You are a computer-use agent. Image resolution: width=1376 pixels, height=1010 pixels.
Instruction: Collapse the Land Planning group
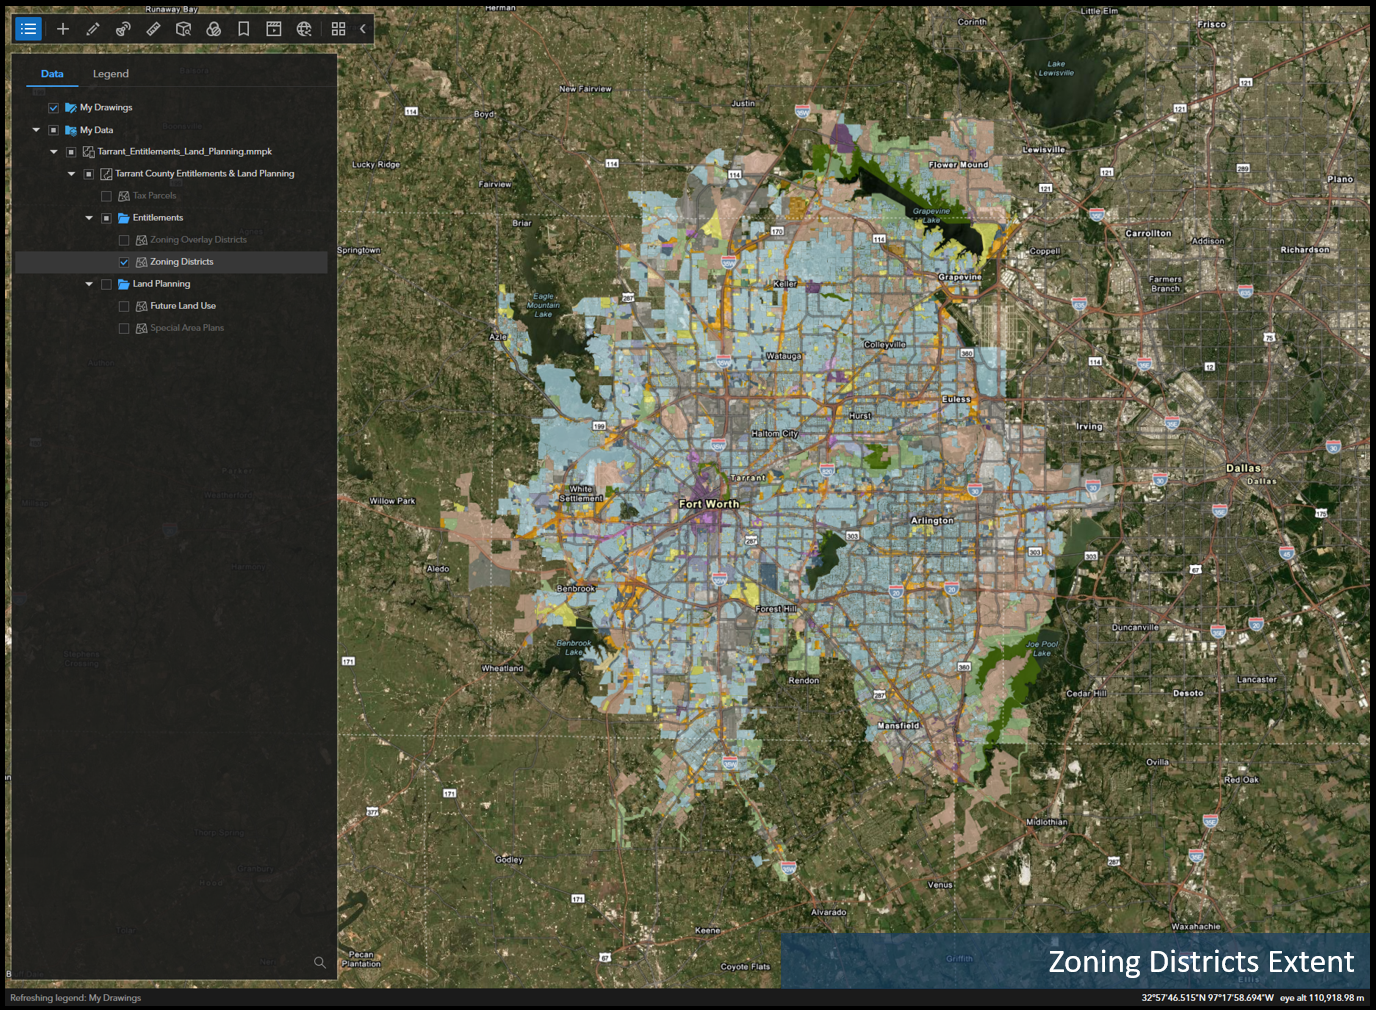click(89, 283)
